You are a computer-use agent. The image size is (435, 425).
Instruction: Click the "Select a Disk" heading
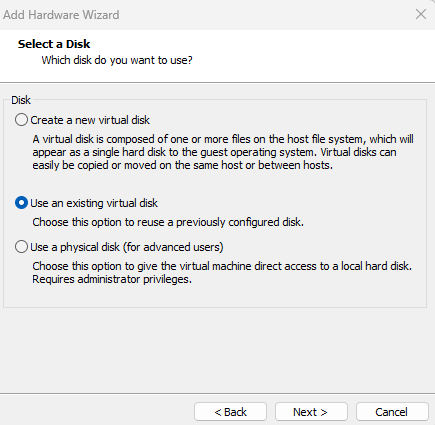click(54, 44)
